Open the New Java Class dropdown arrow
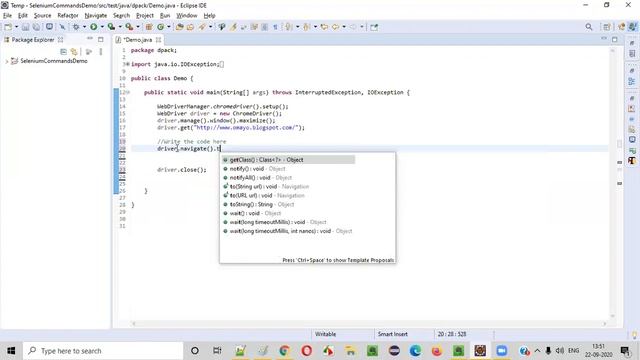The image size is (640, 360). [169, 27]
